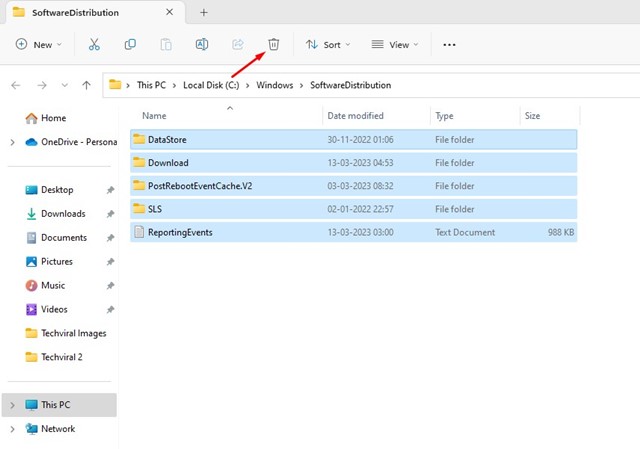Add a new tab with plus button
640x449 pixels.
coord(204,13)
